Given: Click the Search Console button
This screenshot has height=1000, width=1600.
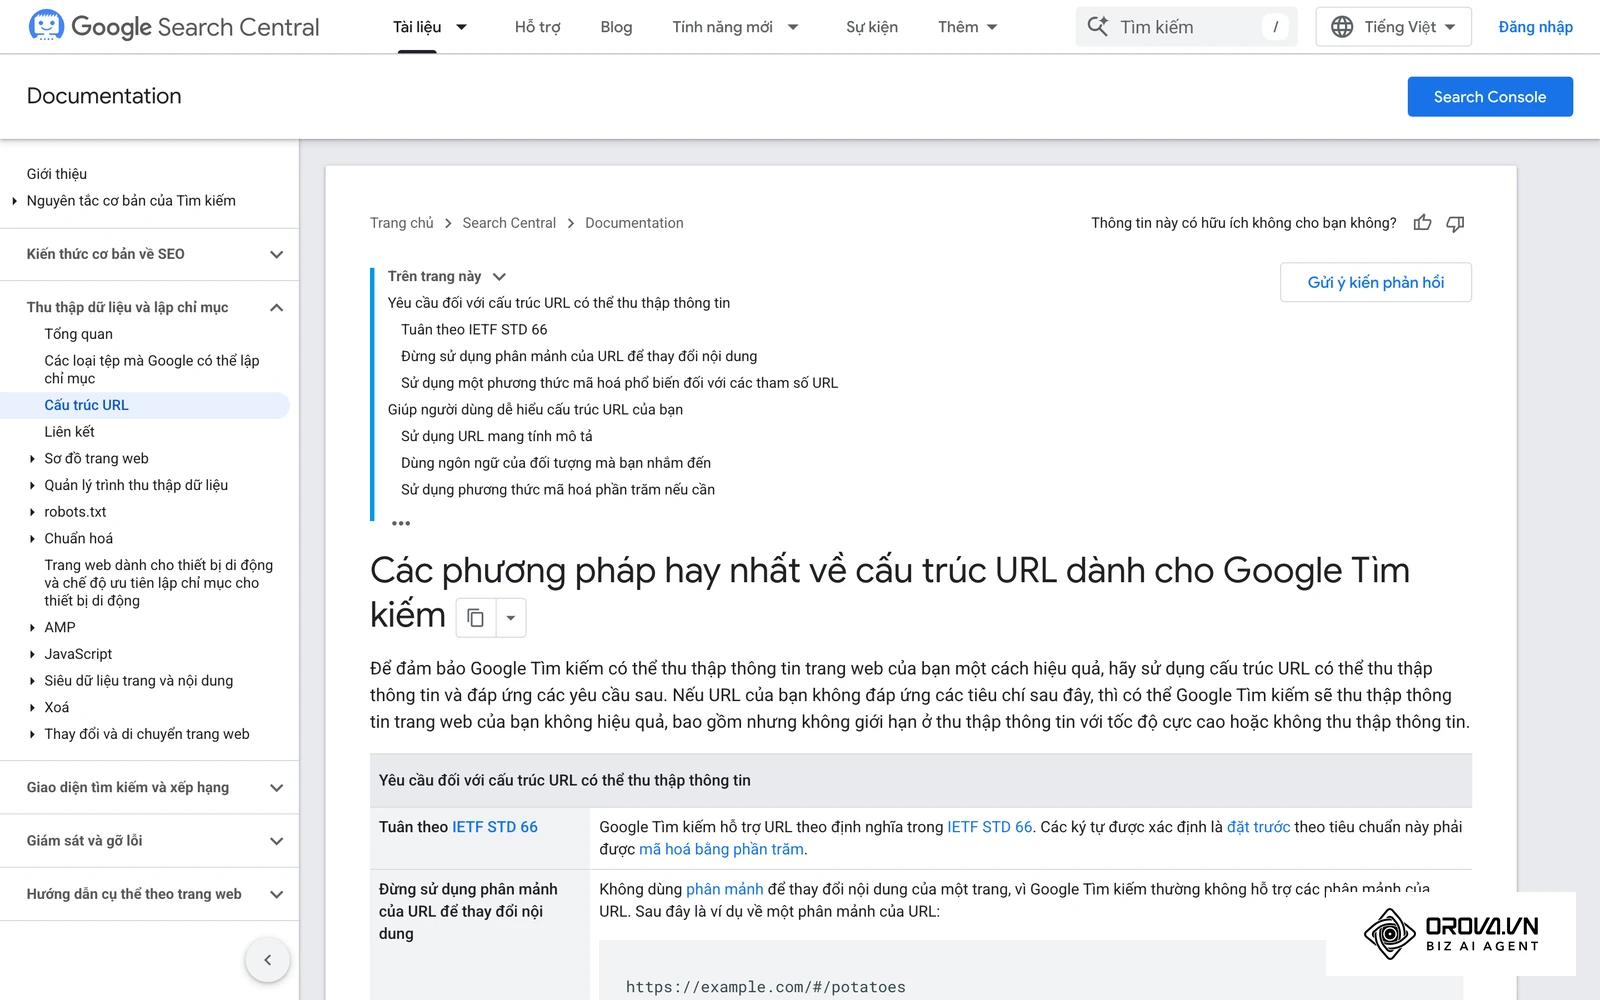Looking at the screenshot, I should [1490, 97].
